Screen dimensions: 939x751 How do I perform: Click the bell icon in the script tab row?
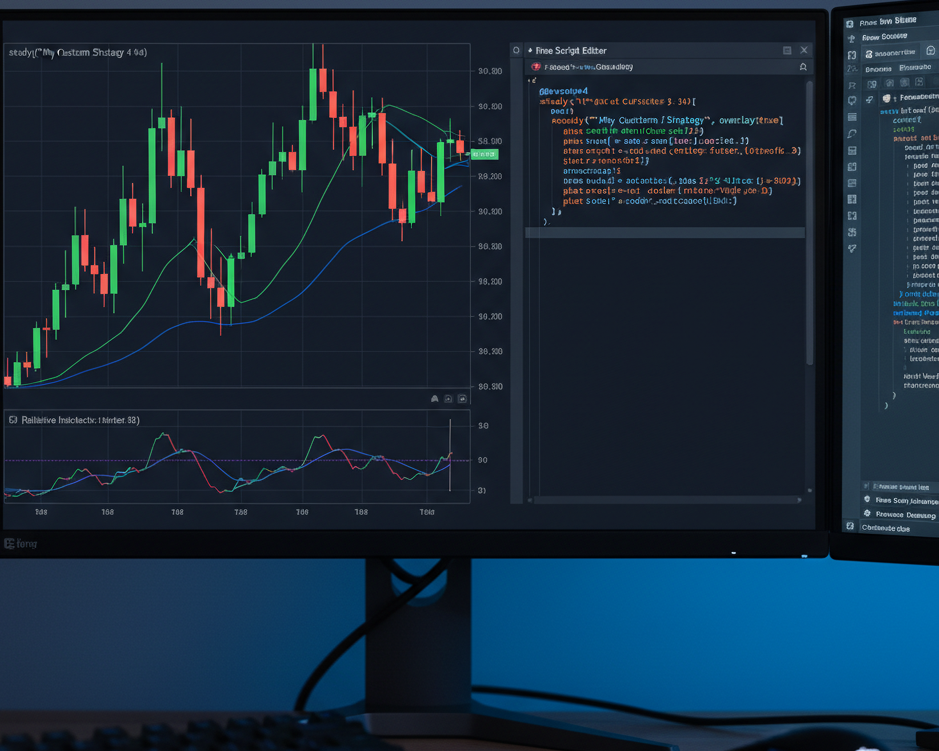click(x=802, y=67)
